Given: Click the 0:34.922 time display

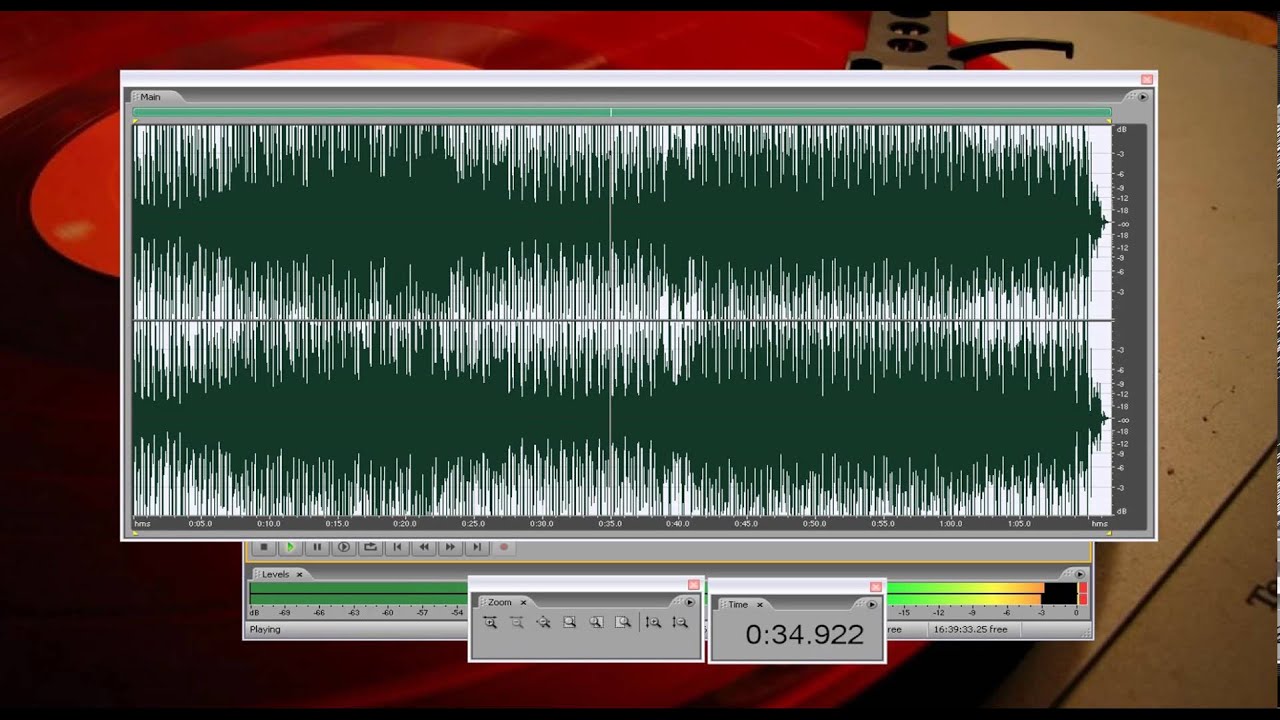Looking at the screenshot, I should point(804,634).
